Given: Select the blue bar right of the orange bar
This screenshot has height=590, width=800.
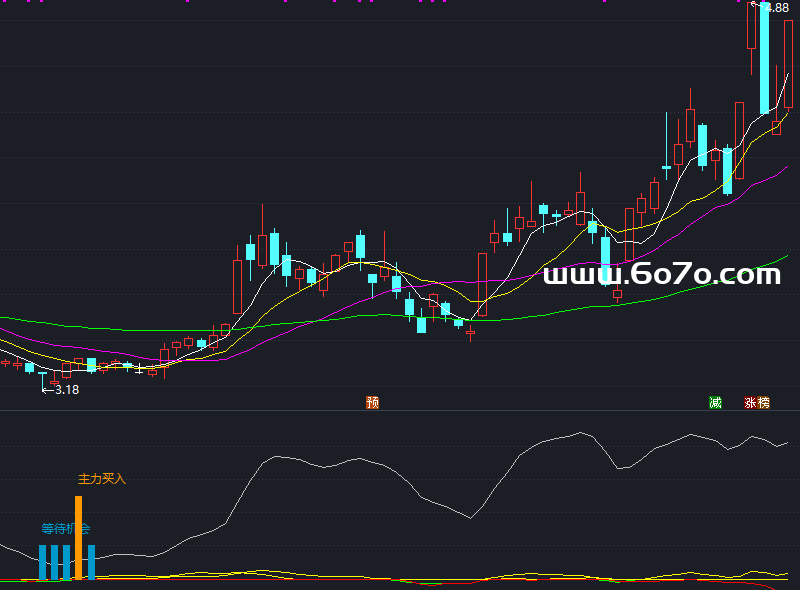Looking at the screenshot, I should tap(91, 562).
